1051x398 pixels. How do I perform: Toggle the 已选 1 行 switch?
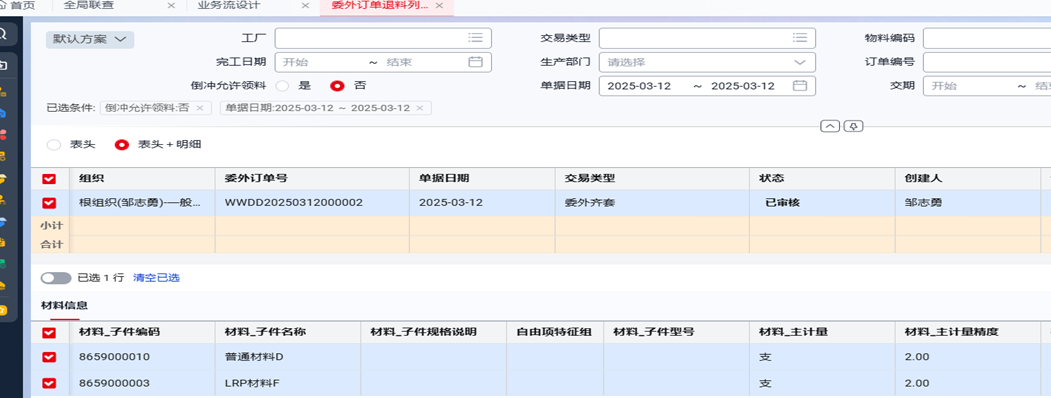(x=56, y=277)
